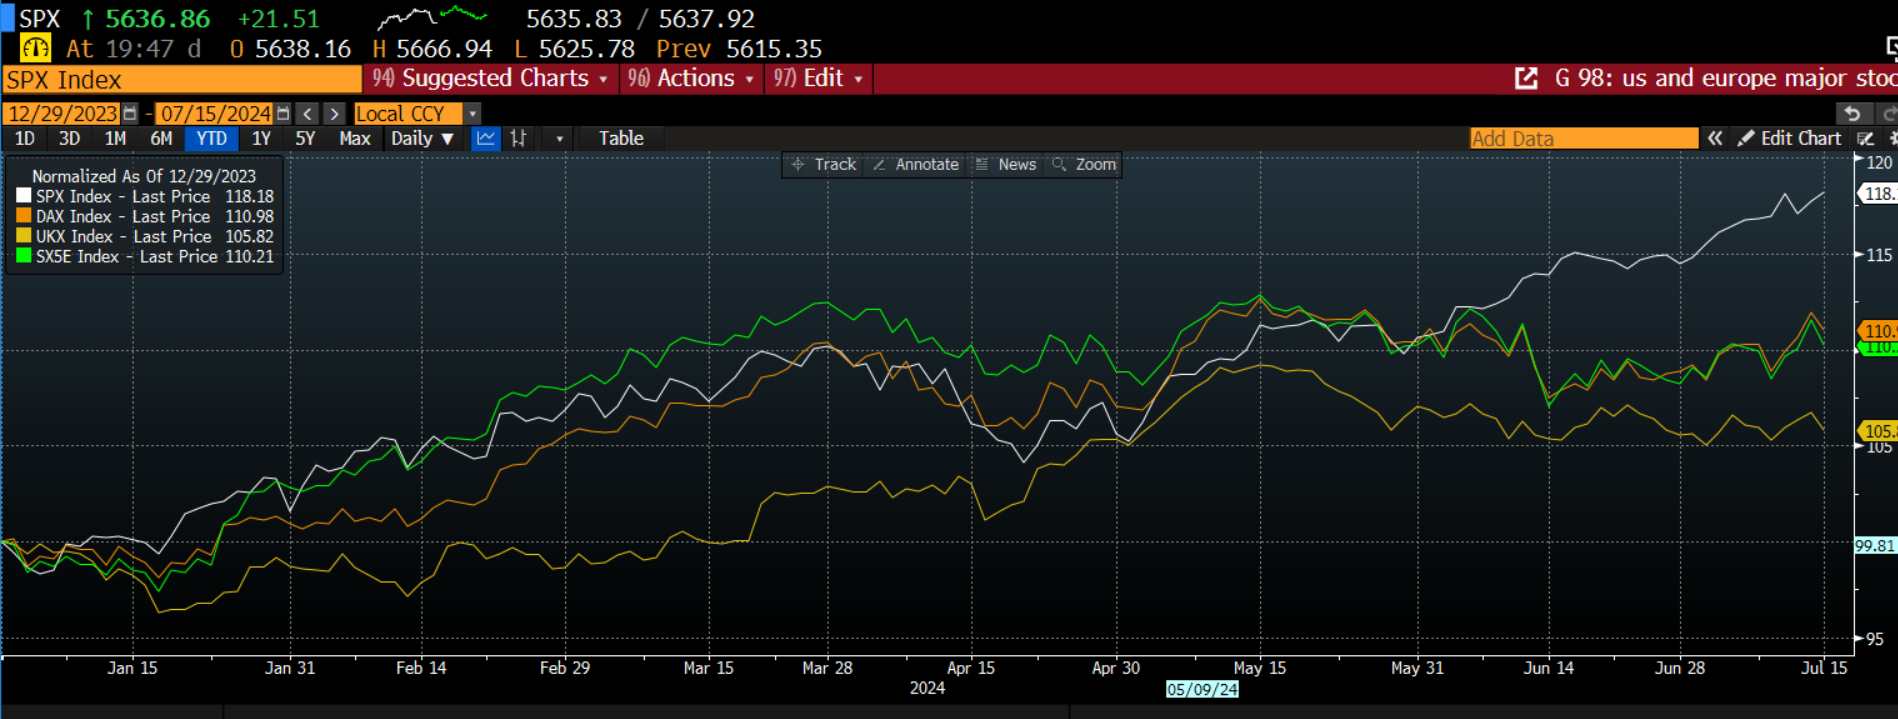Open start date calendar picker
This screenshot has height=719, width=1898.
pos(130,114)
